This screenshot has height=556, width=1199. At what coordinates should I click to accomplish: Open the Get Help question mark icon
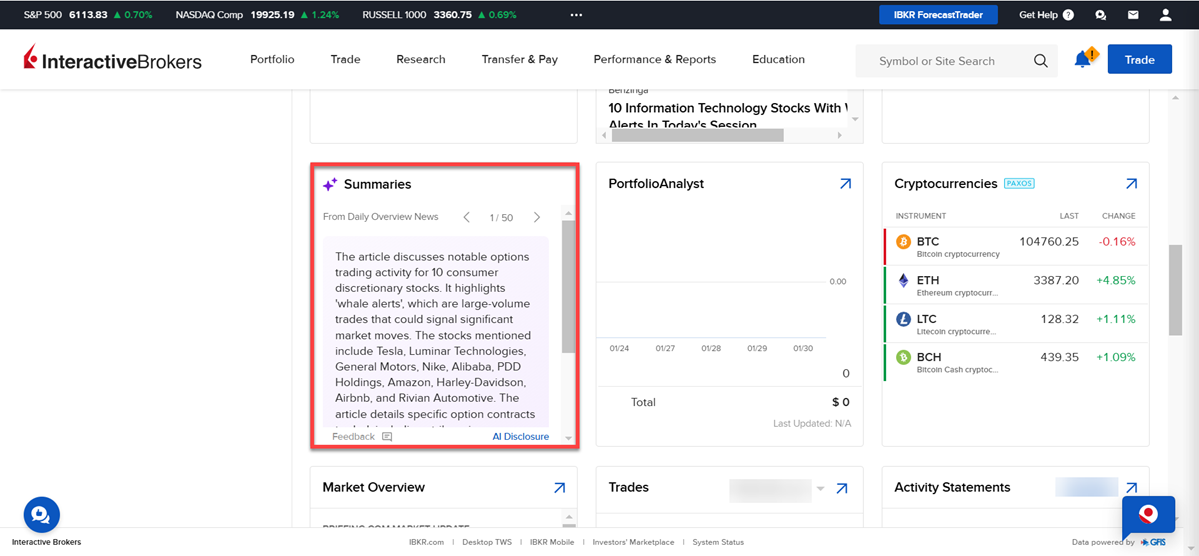tap(1068, 15)
